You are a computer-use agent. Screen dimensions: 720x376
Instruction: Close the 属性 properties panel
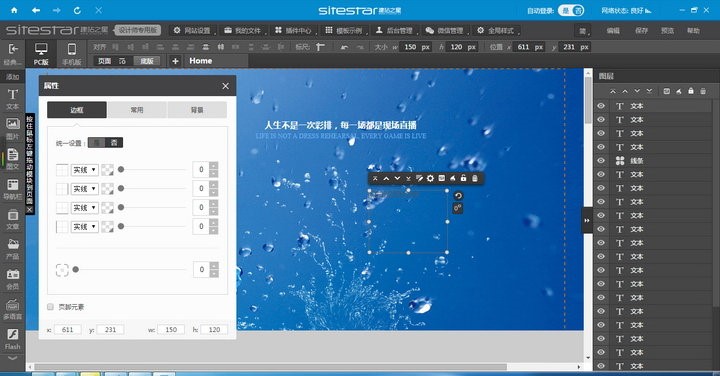[x=225, y=86]
